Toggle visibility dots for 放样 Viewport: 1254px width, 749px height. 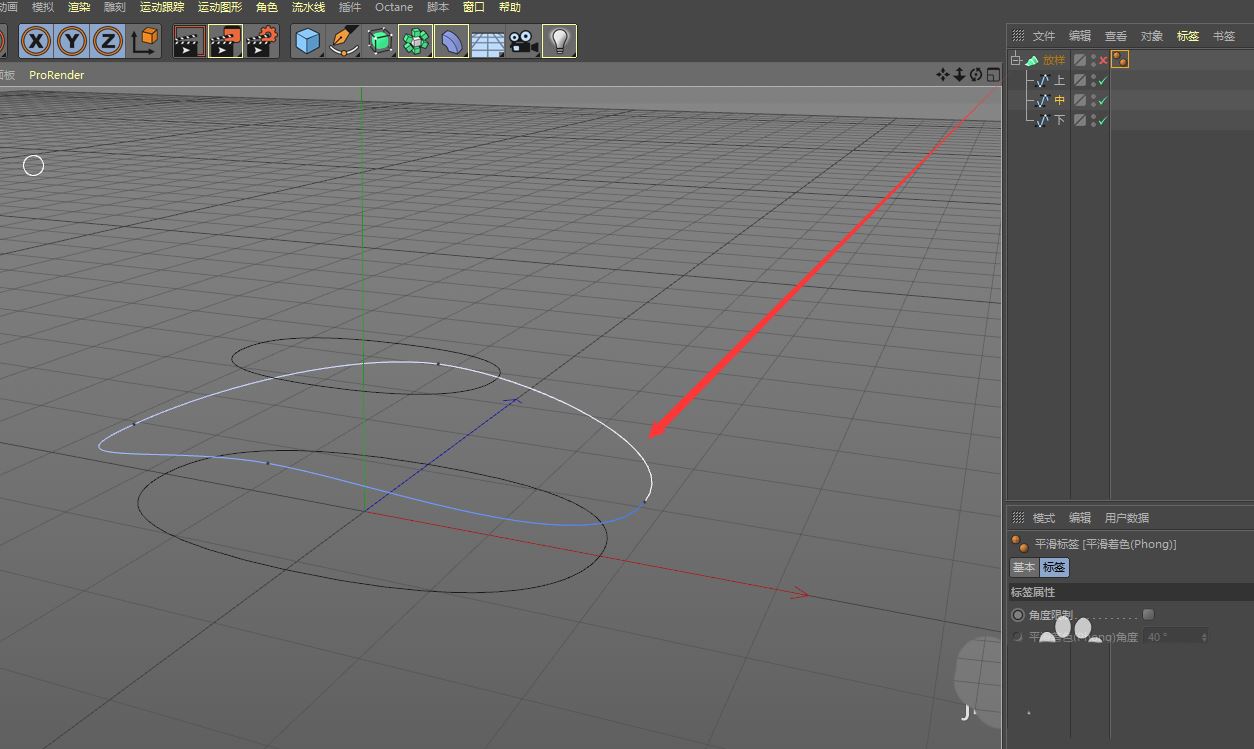1093,60
